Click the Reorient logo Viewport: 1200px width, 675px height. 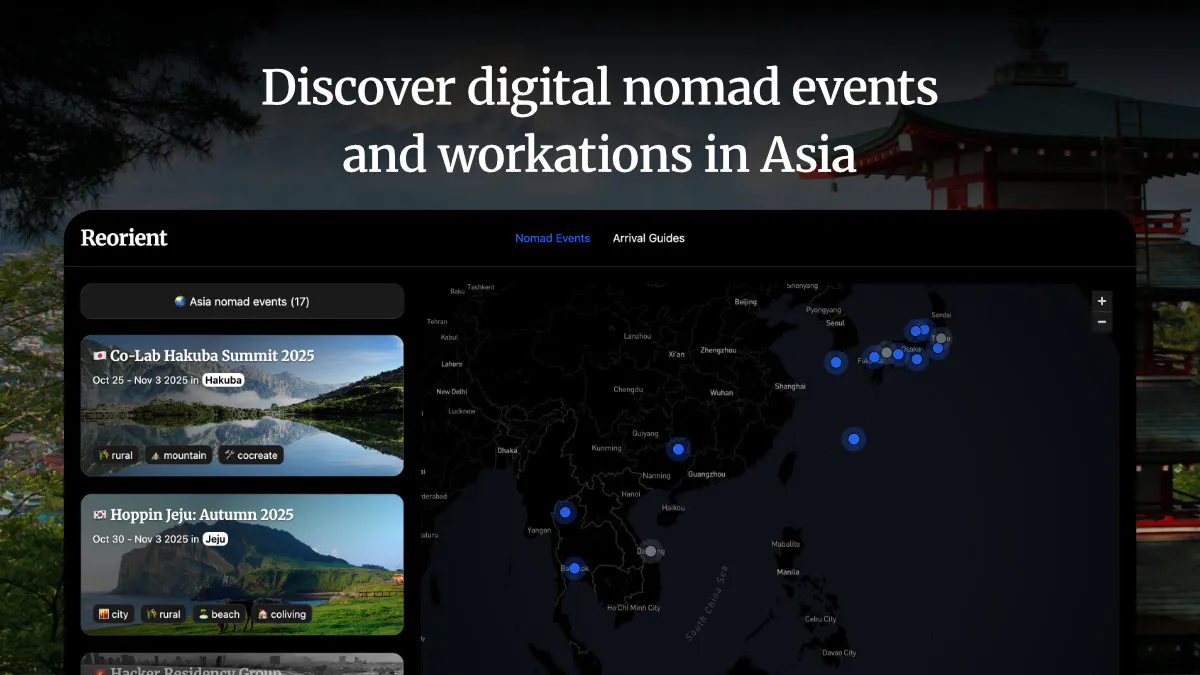click(x=124, y=238)
